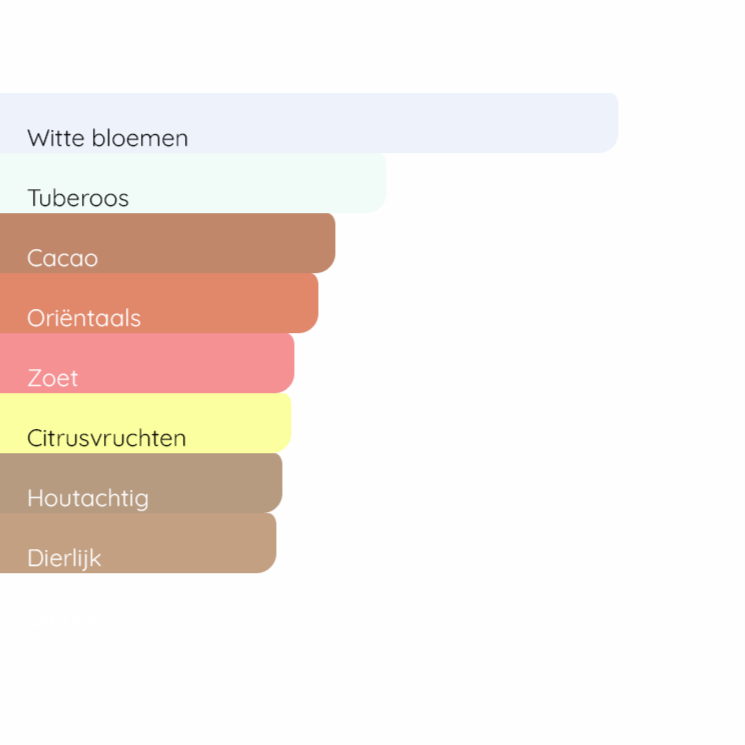The width and height of the screenshot is (745, 745).
Task: Select the Zoet text label
Action: click(x=53, y=378)
